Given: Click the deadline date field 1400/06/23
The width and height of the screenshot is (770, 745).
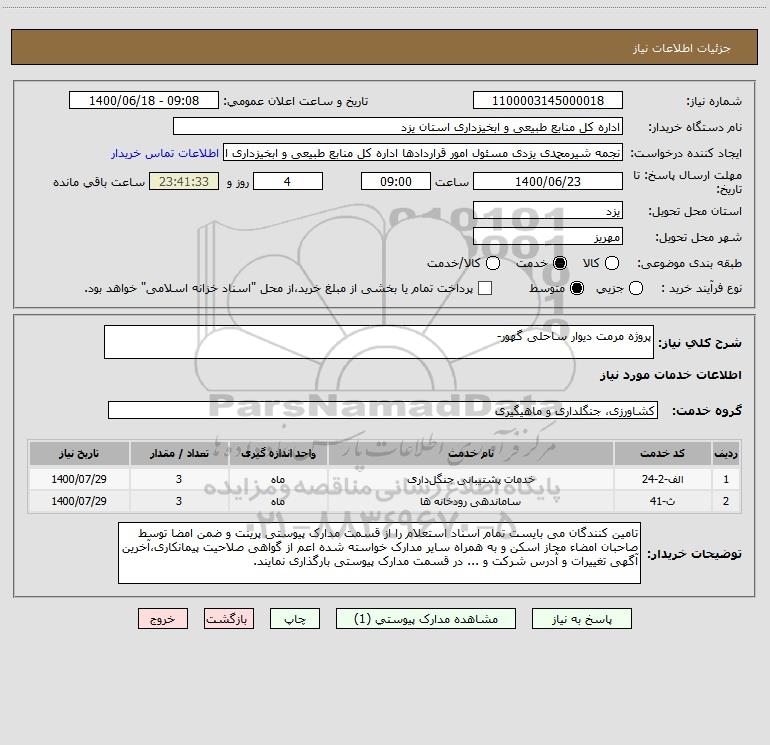Looking at the screenshot, I should coord(548,181).
